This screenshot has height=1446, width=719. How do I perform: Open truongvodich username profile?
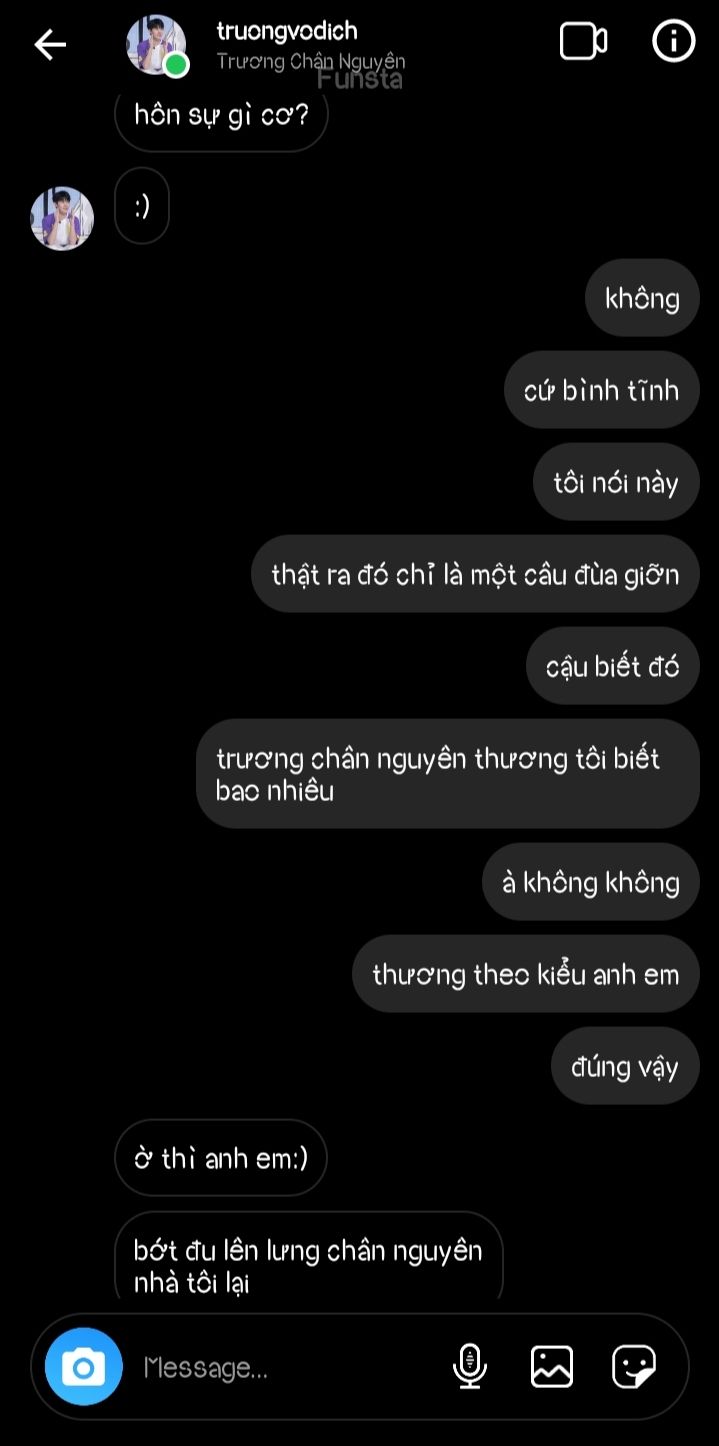pos(287,31)
